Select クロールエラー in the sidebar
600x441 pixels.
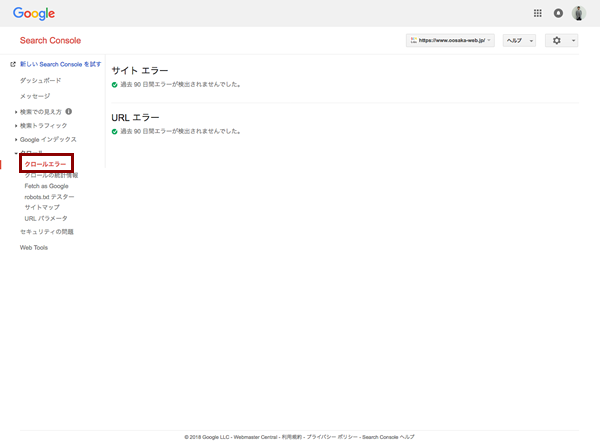(45, 164)
